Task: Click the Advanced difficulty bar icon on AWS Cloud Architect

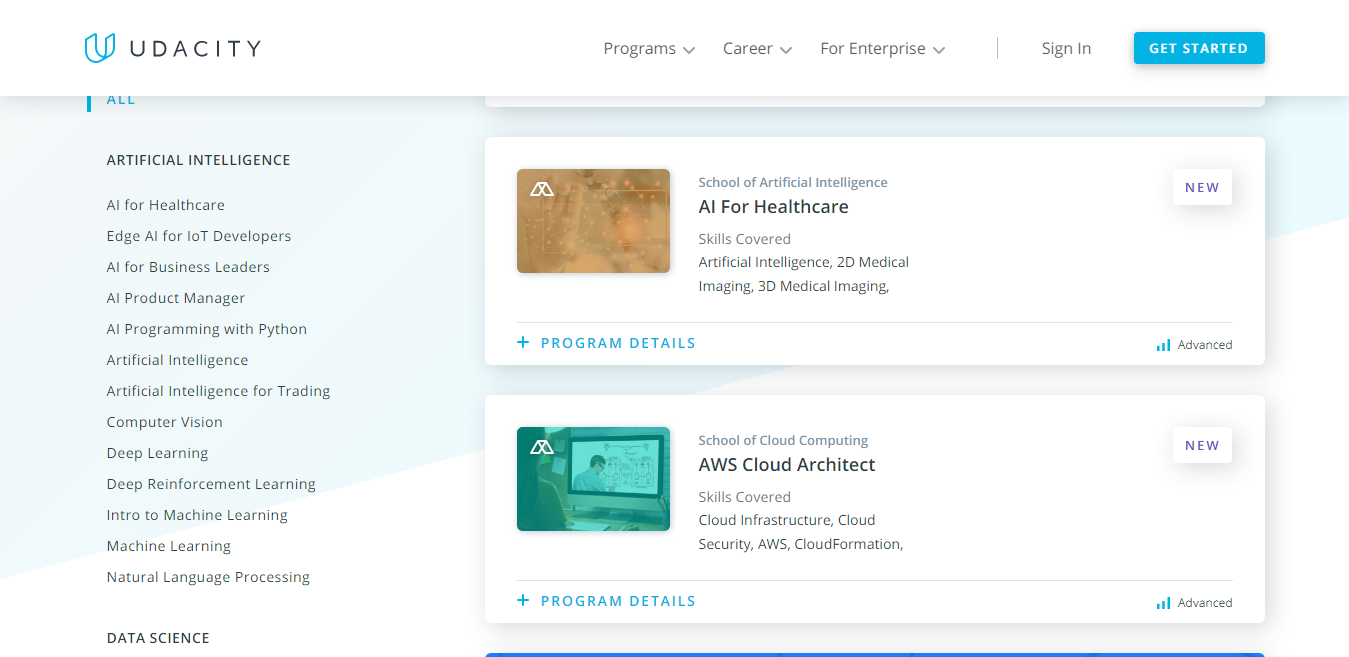Action: (1163, 602)
